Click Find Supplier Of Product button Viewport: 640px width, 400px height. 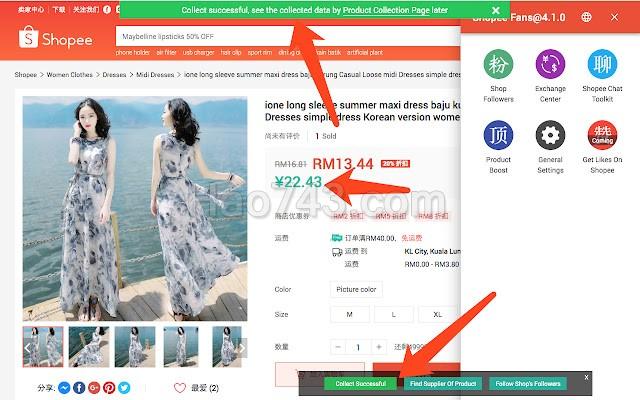pyautogui.click(x=443, y=384)
